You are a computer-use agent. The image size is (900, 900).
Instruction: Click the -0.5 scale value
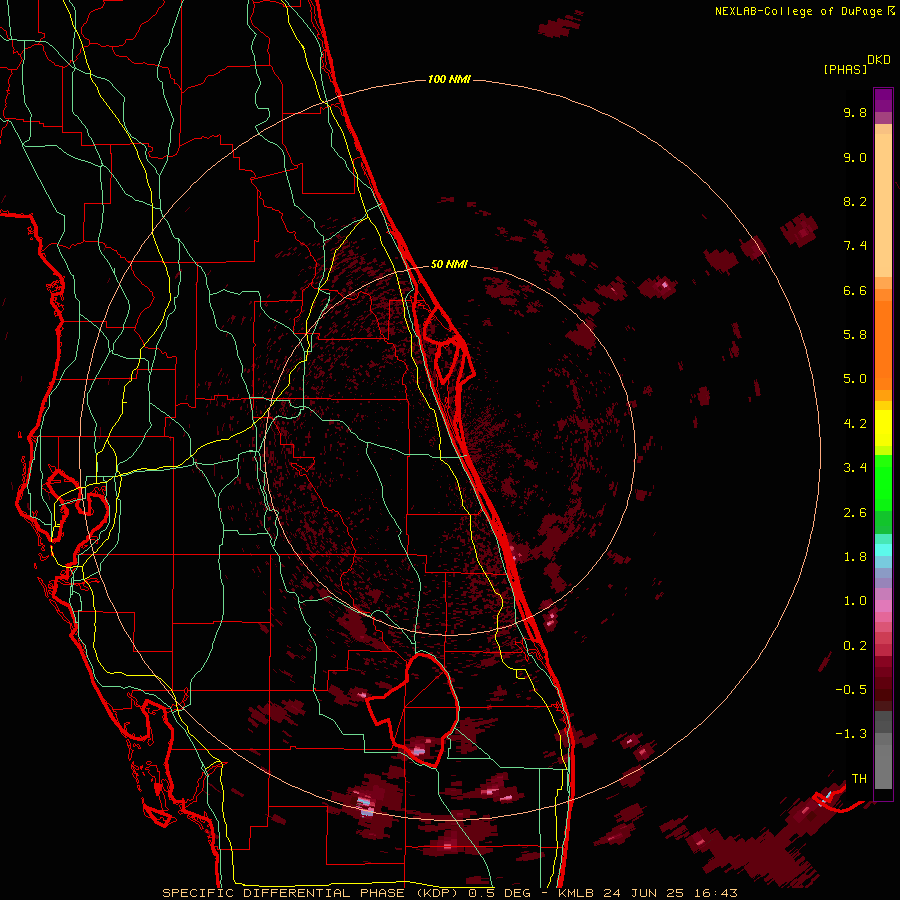coord(851,690)
